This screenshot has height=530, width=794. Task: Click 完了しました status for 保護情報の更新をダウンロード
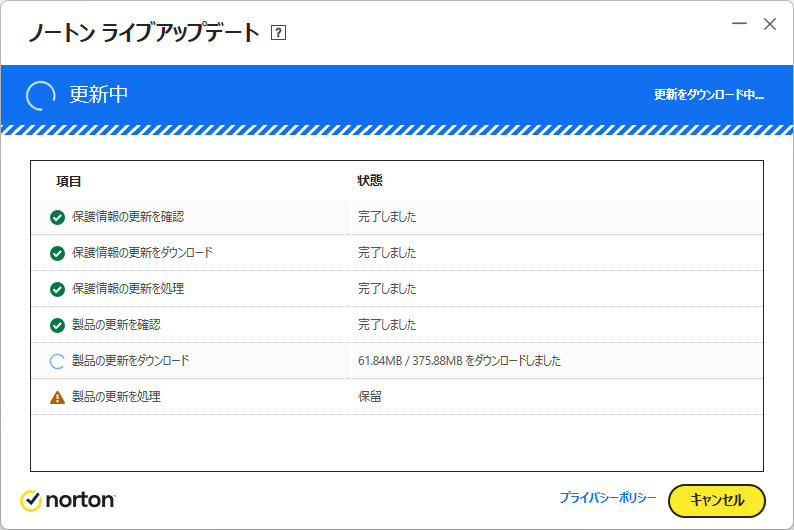pos(387,253)
